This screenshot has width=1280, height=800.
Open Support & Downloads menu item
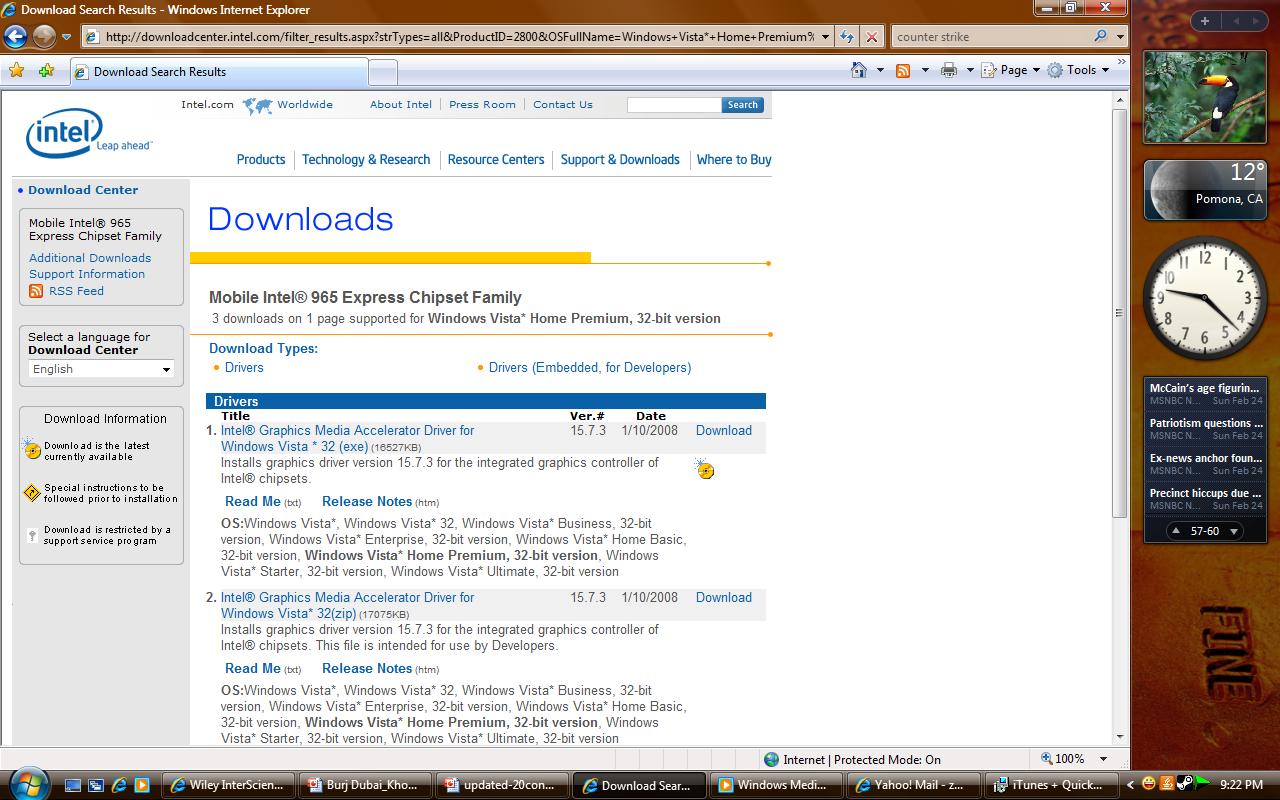620,159
